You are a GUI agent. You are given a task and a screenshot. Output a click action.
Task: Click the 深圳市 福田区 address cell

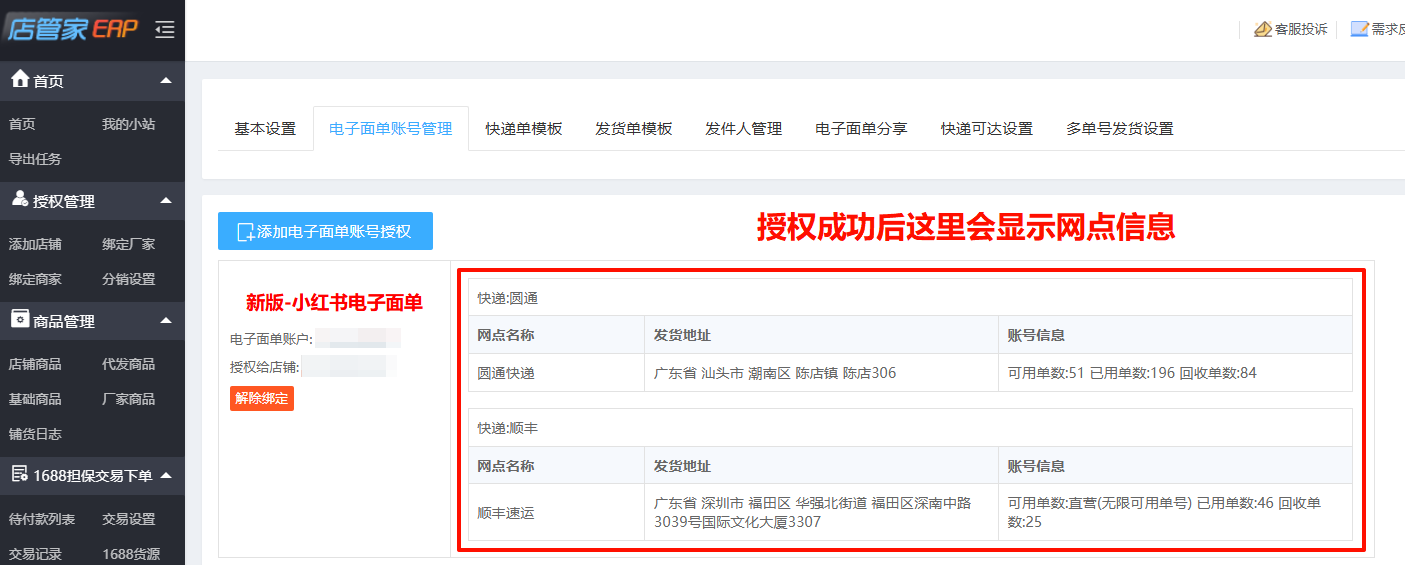click(821, 513)
